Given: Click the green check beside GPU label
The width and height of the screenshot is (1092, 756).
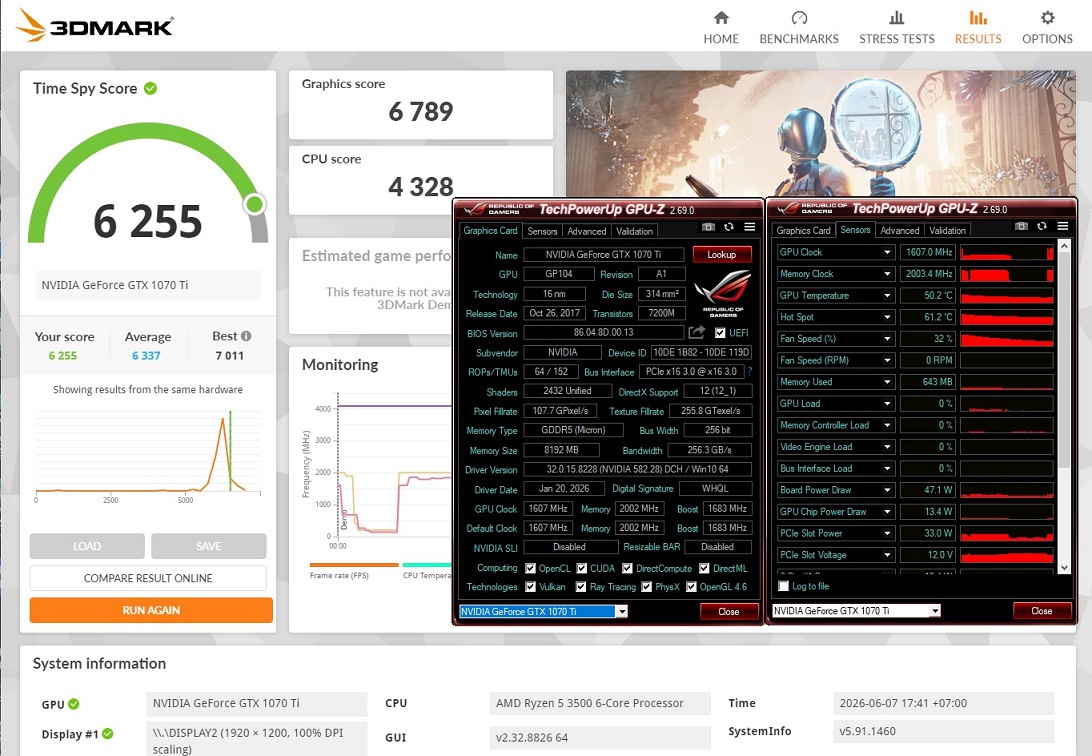Looking at the screenshot, I should [74, 704].
